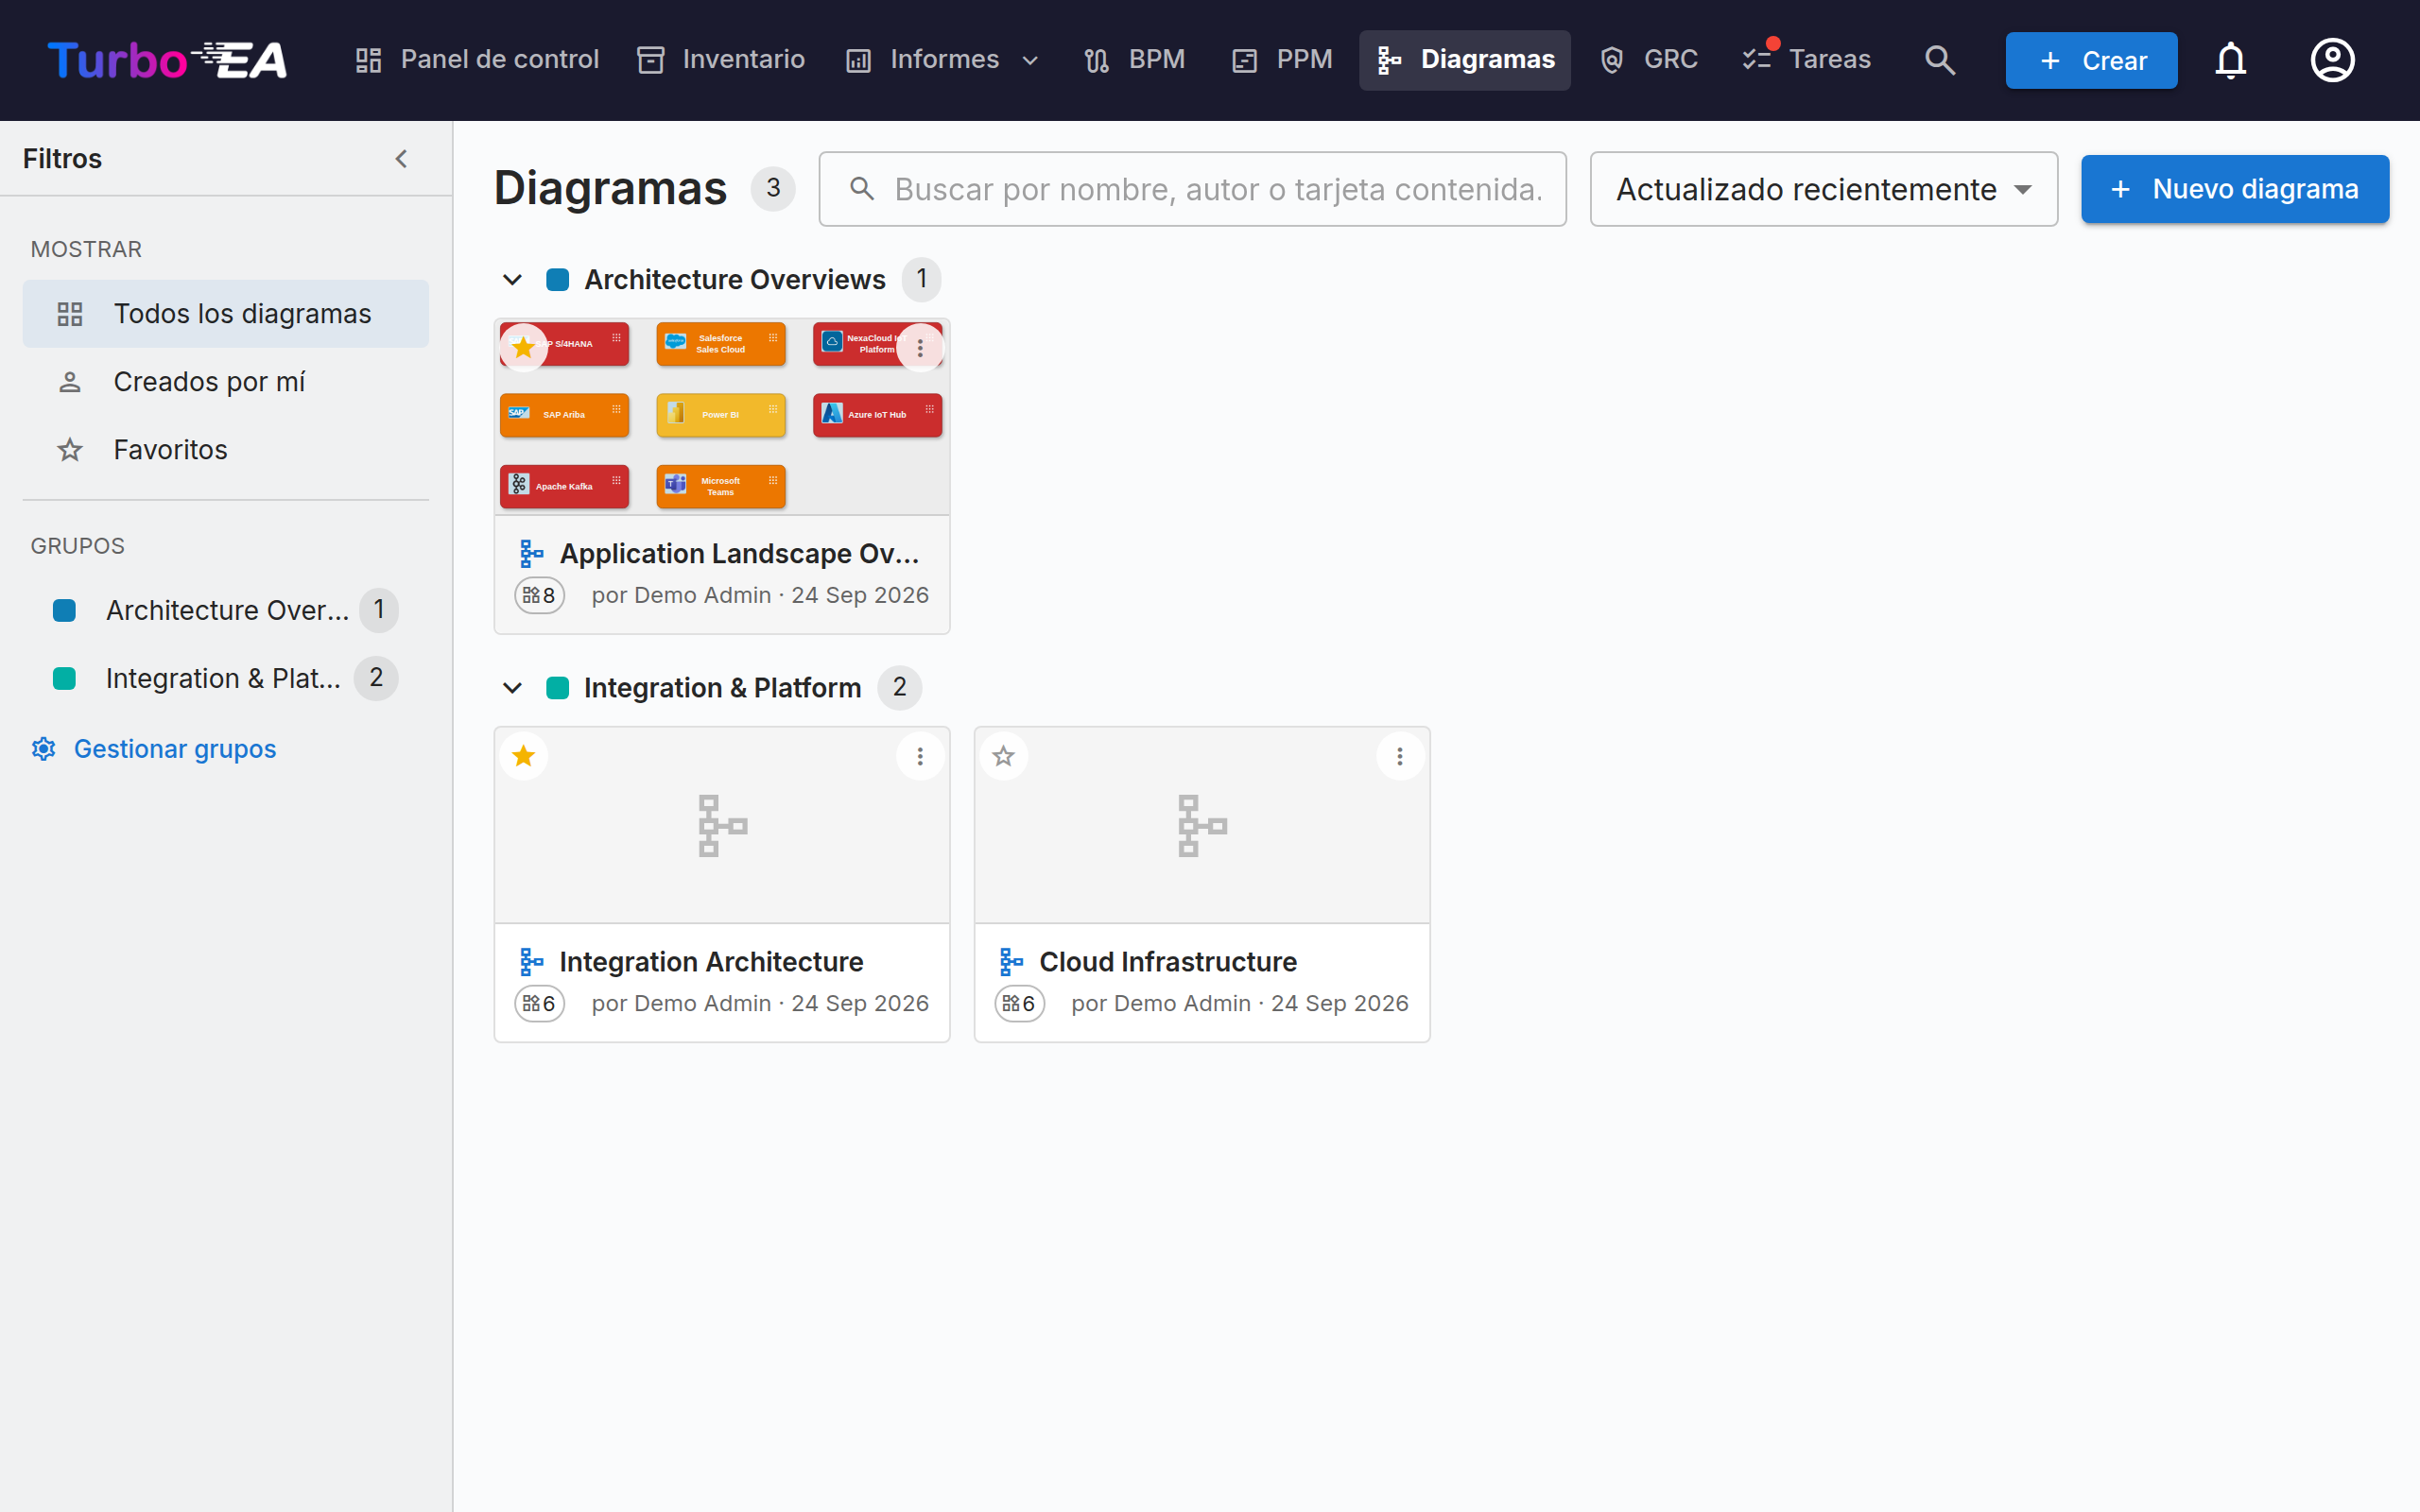Image resolution: width=2420 pixels, height=1512 pixels.
Task: Open three-dot menu on Integration Architecture card
Action: coord(920,756)
